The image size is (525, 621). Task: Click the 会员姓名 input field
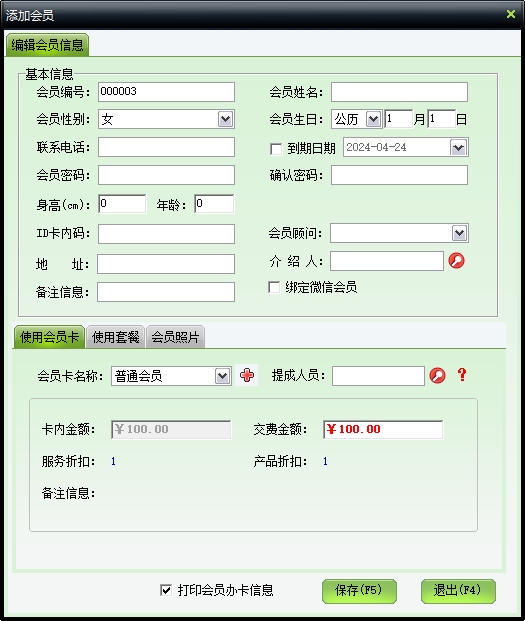click(x=399, y=92)
